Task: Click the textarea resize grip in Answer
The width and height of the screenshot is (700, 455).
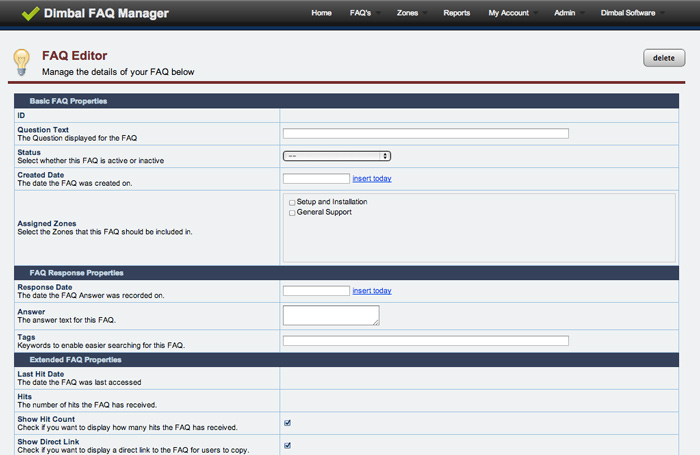Action: (376, 322)
